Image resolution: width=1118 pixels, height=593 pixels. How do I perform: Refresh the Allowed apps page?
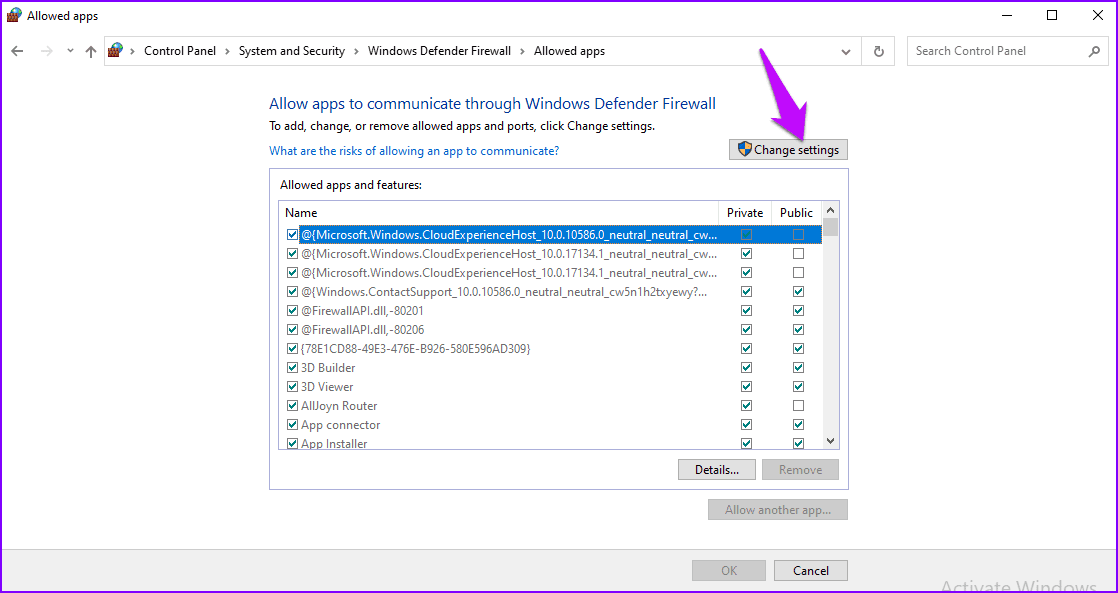pos(878,51)
